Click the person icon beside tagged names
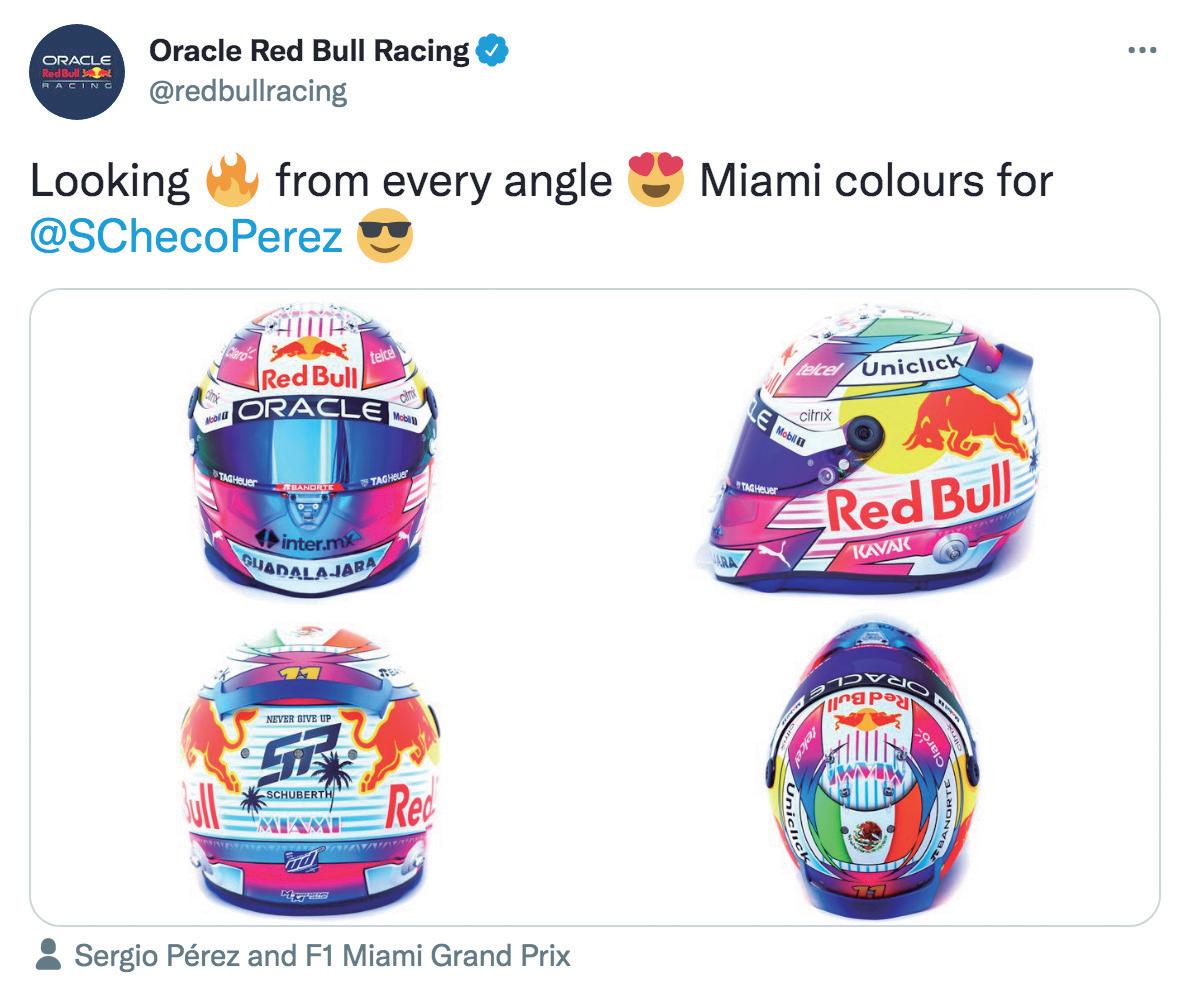1186x1004 pixels. 48,955
